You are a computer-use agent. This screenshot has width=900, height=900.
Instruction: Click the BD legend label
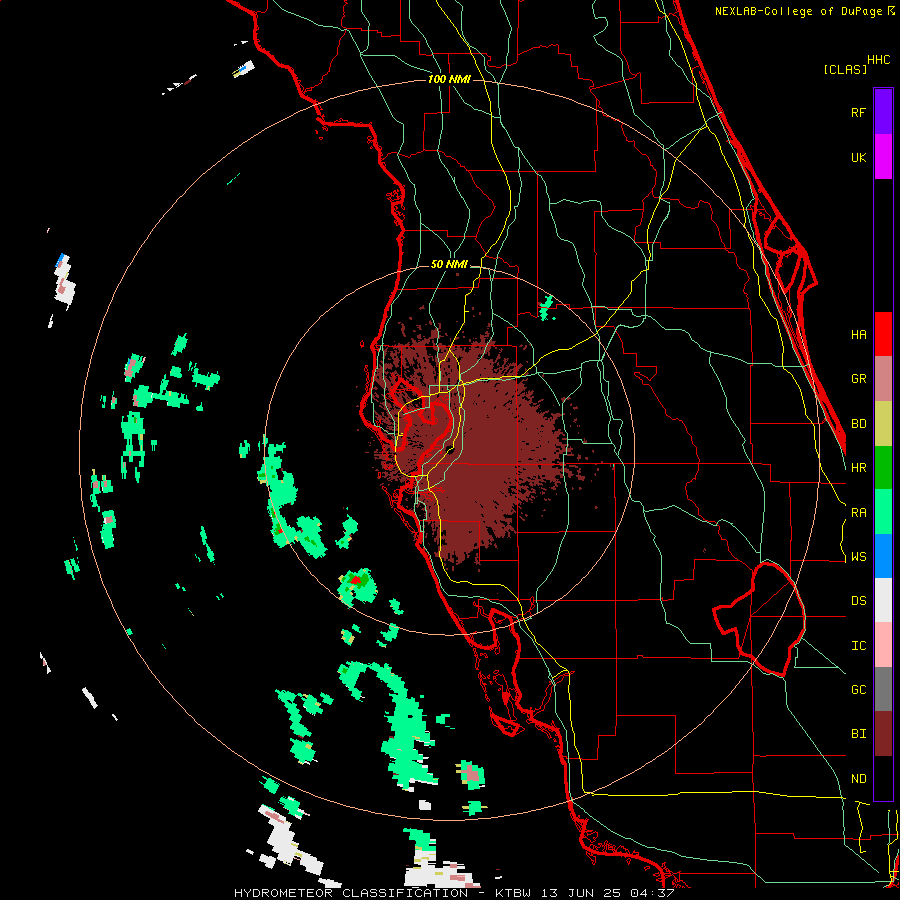click(858, 424)
